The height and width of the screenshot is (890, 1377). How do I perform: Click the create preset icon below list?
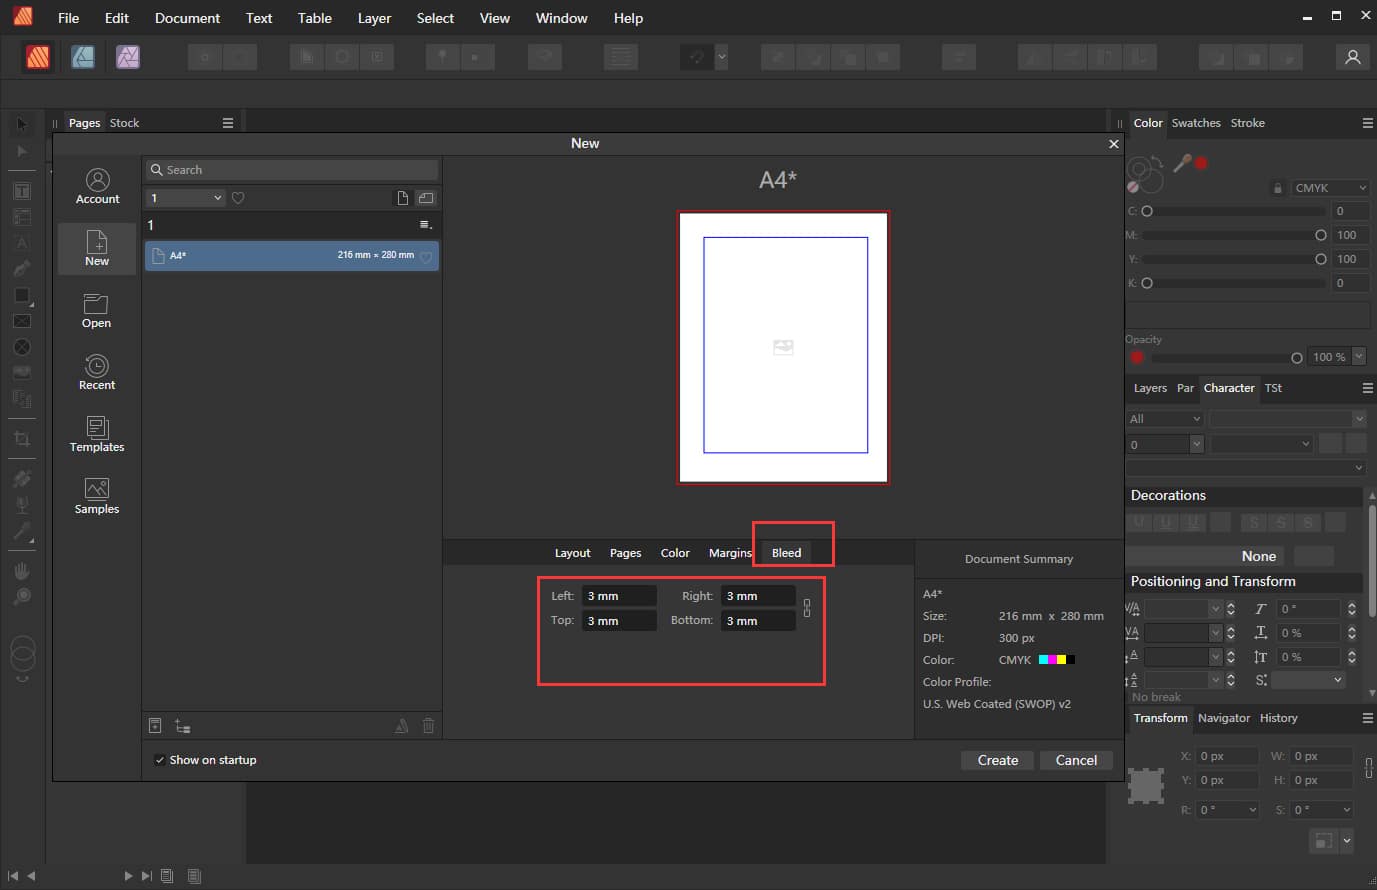[x=155, y=726]
